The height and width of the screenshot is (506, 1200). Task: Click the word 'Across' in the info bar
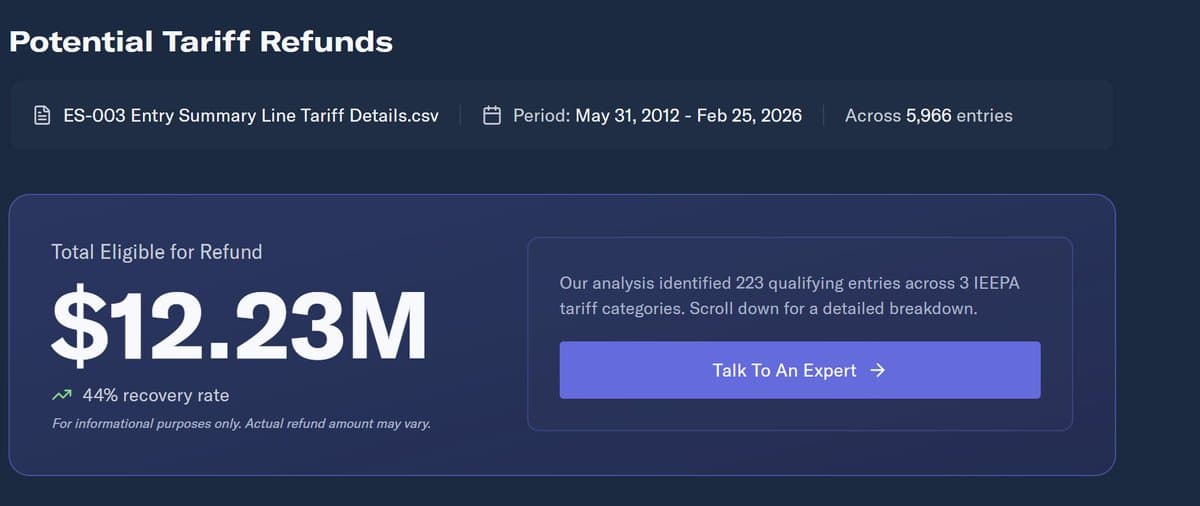point(872,116)
